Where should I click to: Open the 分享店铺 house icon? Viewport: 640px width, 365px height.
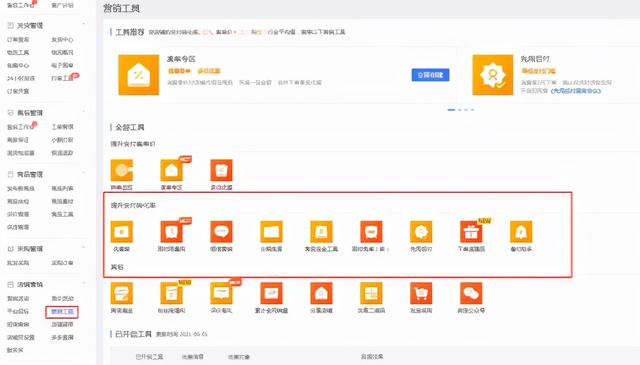tap(321, 293)
